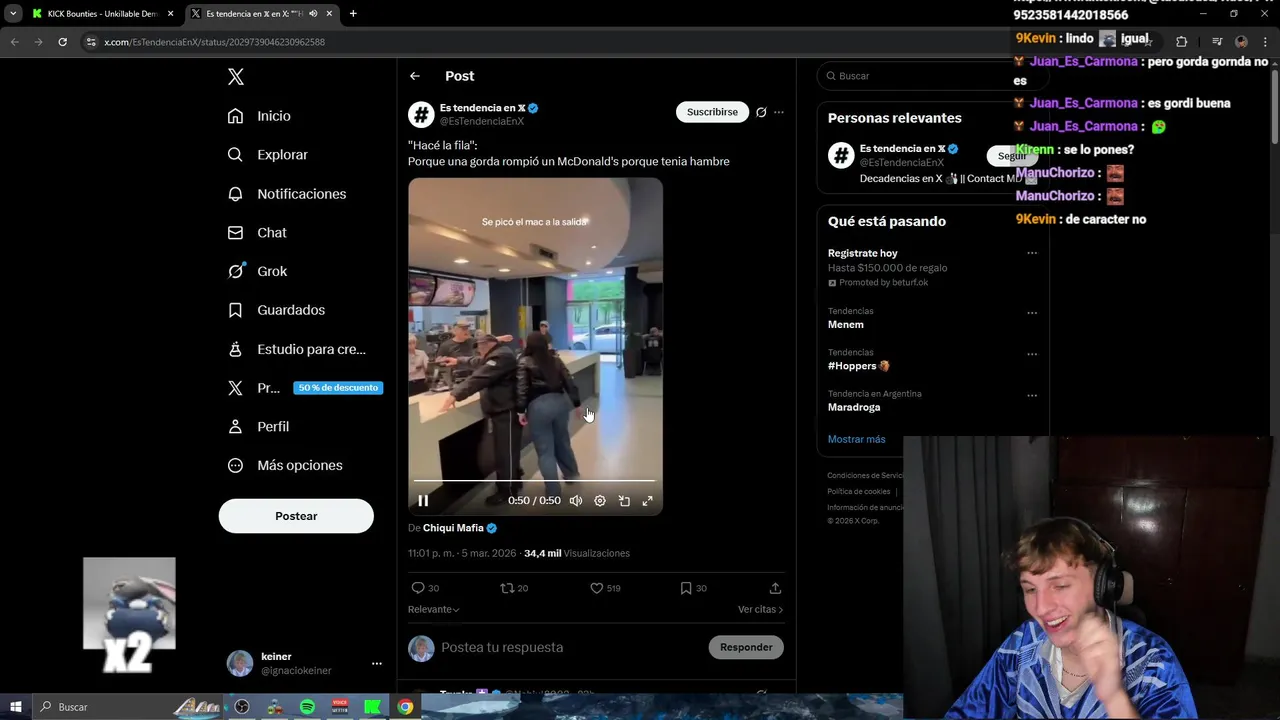Open Spotify from the taskbar
Image resolution: width=1280 pixels, height=720 pixels.
pos(307,707)
